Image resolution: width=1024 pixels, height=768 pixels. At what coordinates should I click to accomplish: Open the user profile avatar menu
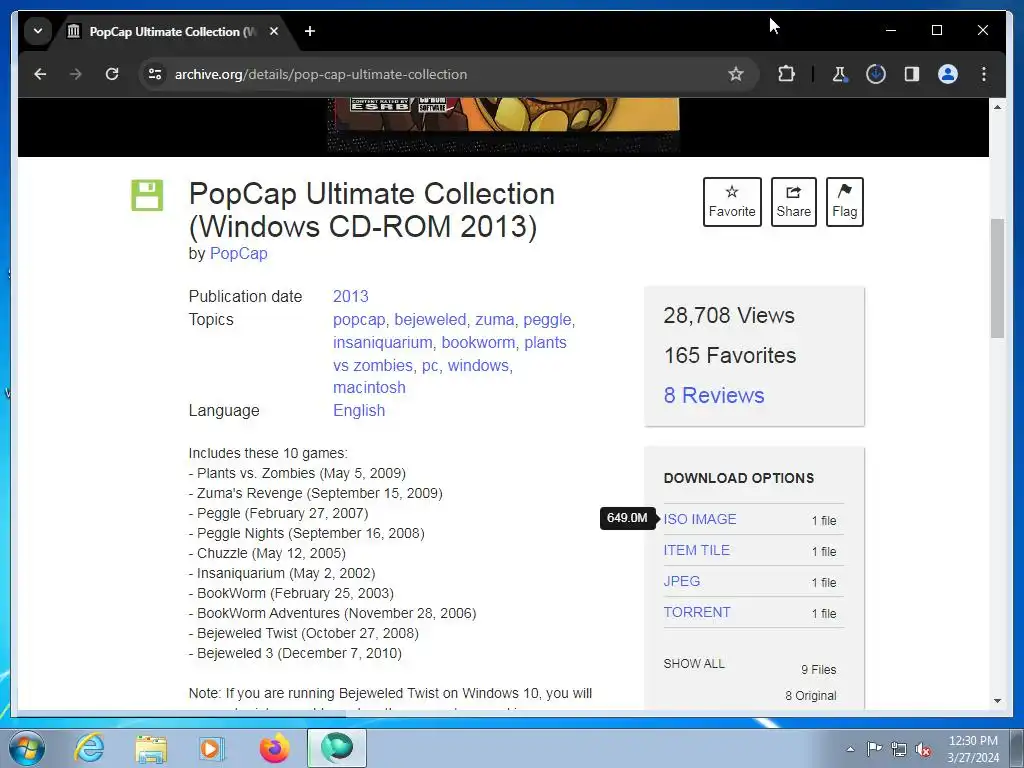tap(948, 74)
